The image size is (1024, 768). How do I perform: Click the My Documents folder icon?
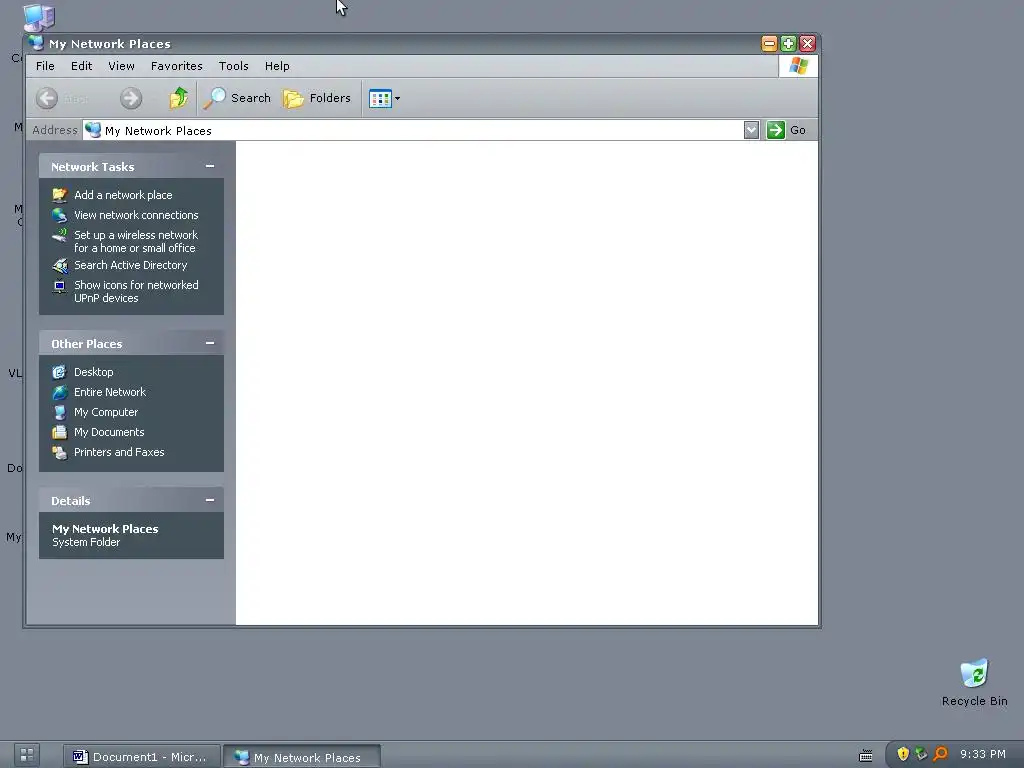pyautogui.click(x=59, y=432)
